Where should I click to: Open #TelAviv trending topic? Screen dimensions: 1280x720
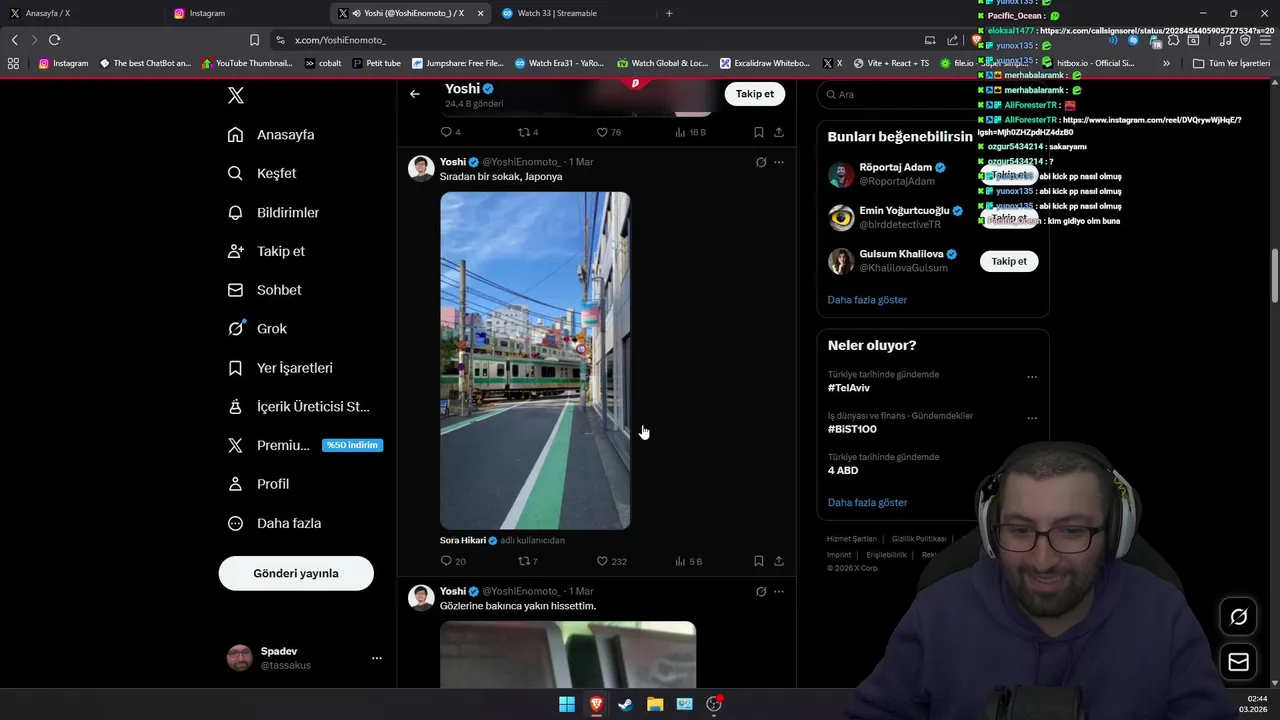tap(849, 388)
